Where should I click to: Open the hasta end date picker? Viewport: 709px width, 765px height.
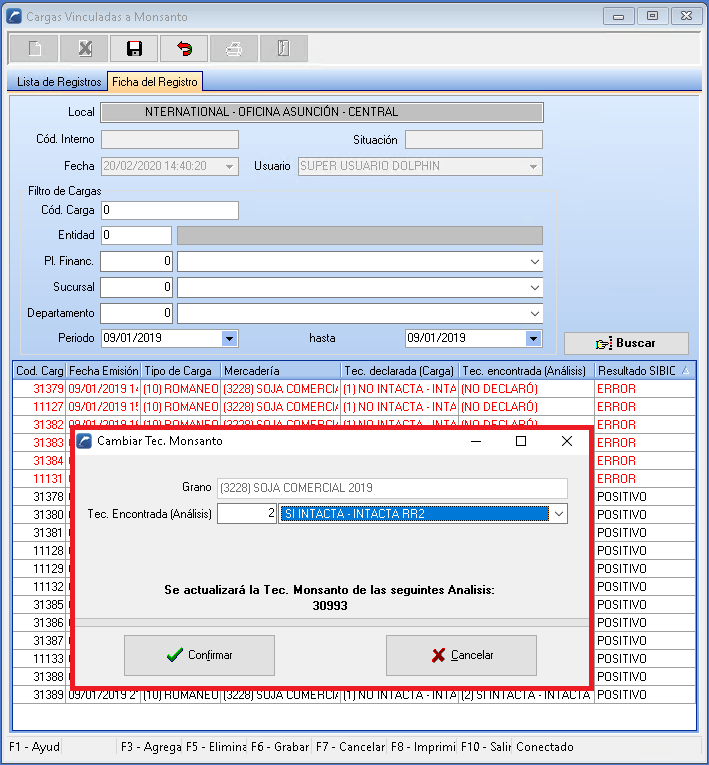533,338
